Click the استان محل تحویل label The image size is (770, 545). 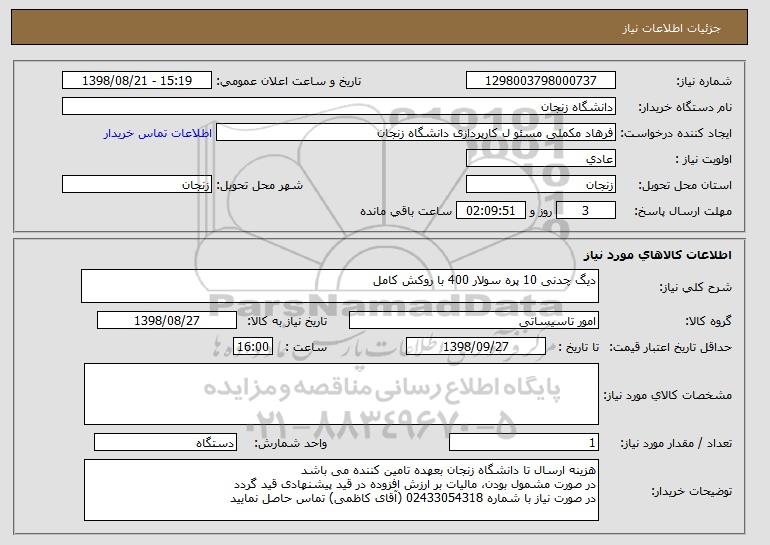point(685,185)
